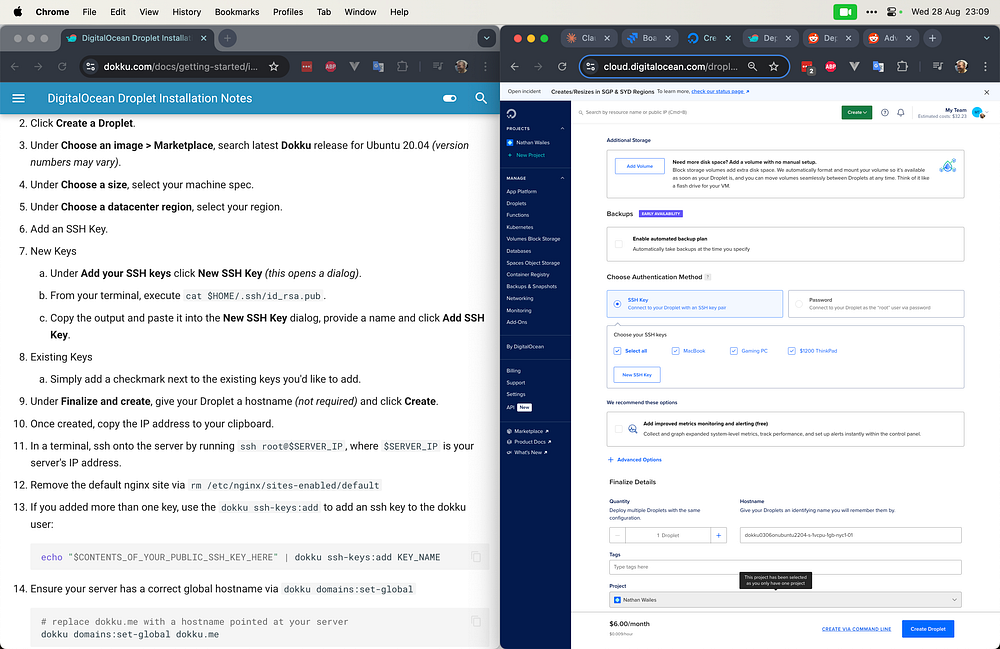The image size is (1000, 649).
Task: Open the green Create dropdown
Action: pyautogui.click(x=857, y=112)
